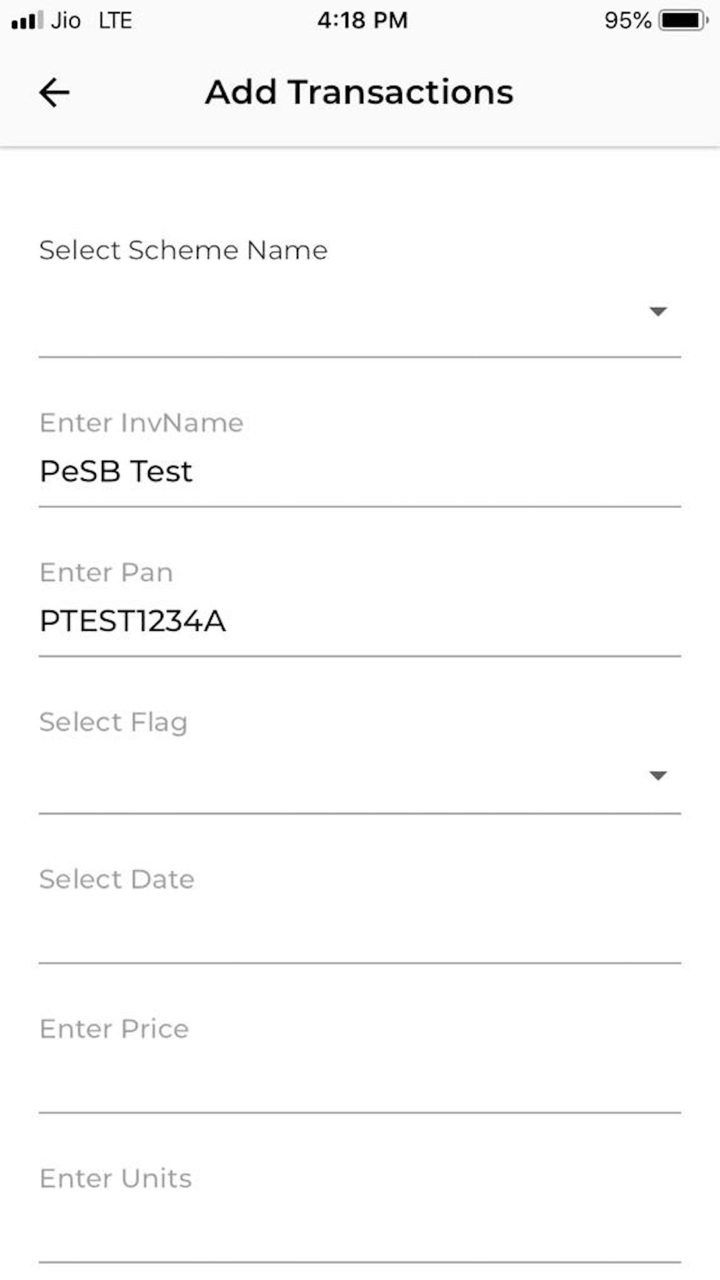Expand the Select Flag dropdown arrow

[657, 776]
